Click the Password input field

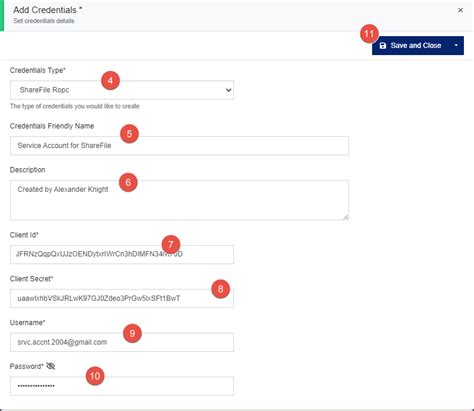pyautogui.click(x=122, y=386)
